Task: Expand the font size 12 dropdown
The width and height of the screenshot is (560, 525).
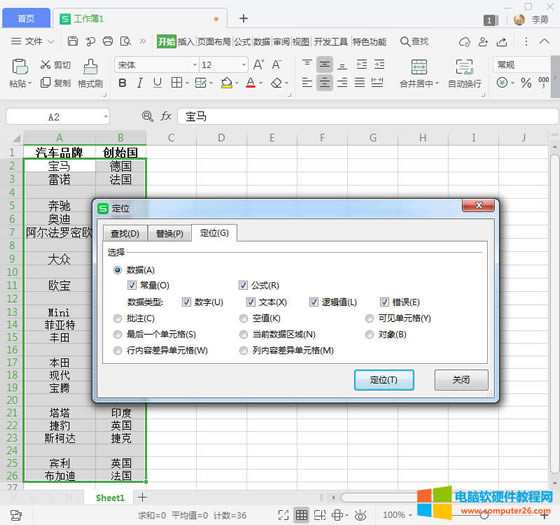Action: [244, 65]
